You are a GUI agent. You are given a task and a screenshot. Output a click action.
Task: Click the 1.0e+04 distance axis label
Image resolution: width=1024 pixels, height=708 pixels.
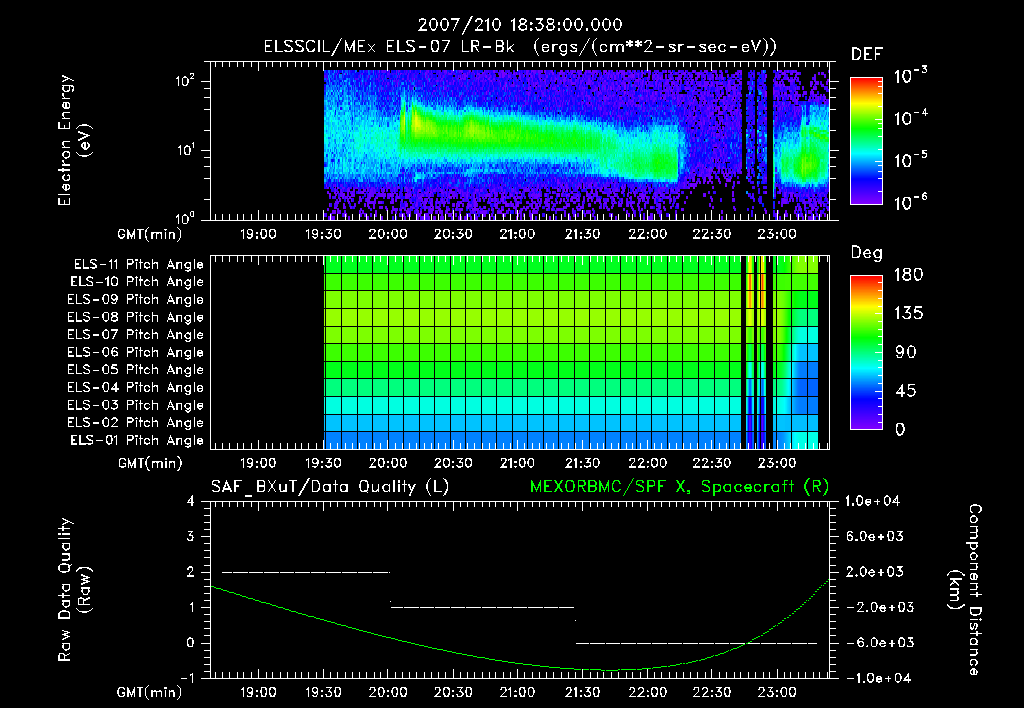tap(872, 502)
